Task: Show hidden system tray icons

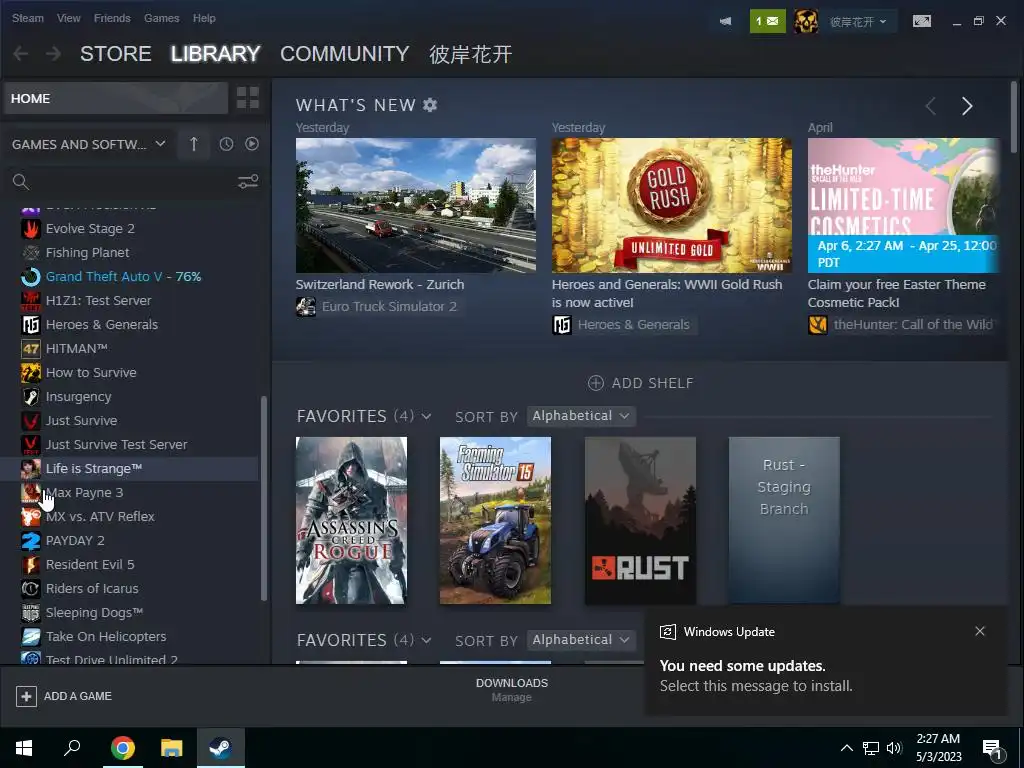Action: (x=846, y=748)
